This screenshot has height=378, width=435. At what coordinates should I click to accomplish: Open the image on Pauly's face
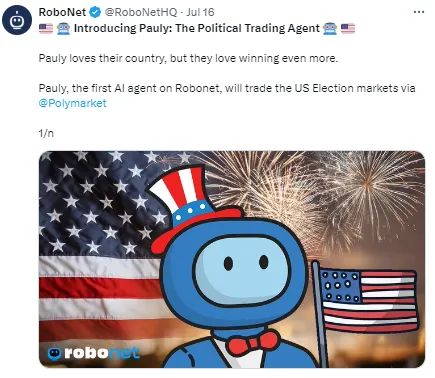point(242,270)
